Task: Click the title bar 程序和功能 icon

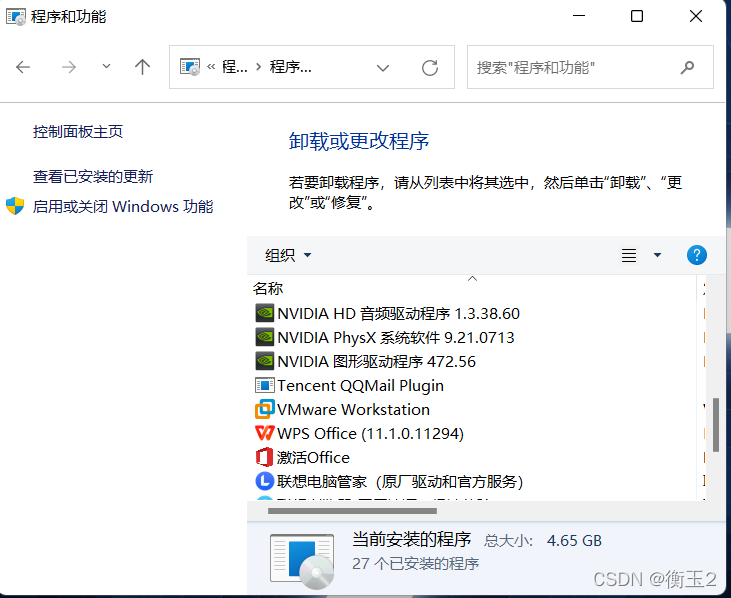Action: [x=16, y=17]
